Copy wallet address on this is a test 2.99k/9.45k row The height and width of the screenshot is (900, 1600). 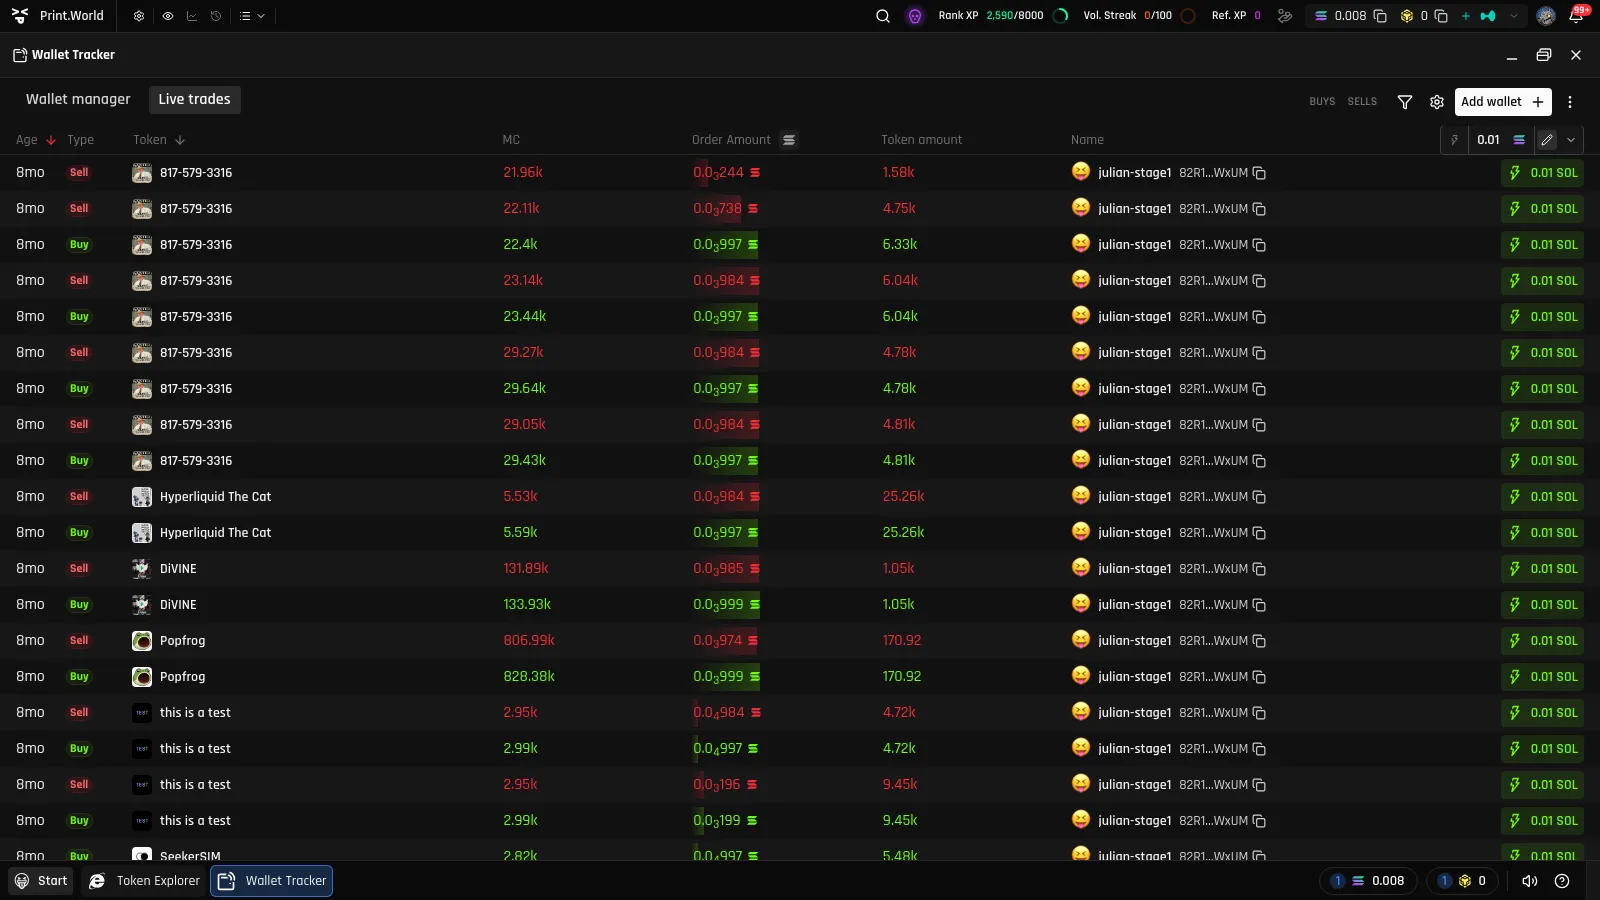click(x=1259, y=821)
